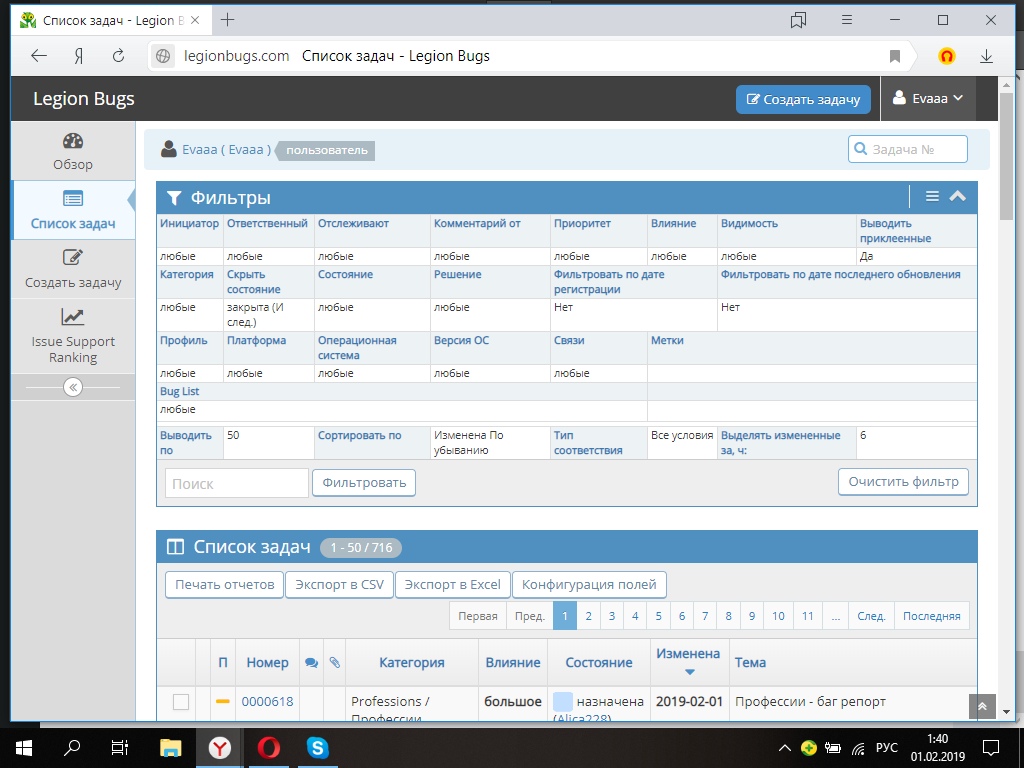Open the Категория filter selector
This screenshot has width=1024, height=768.
pos(187,274)
